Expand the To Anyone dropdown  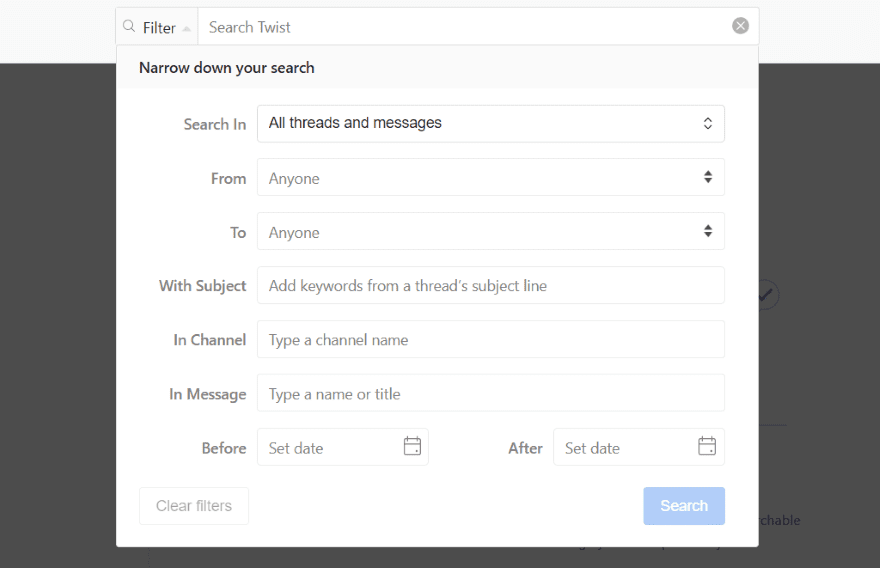coord(490,232)
